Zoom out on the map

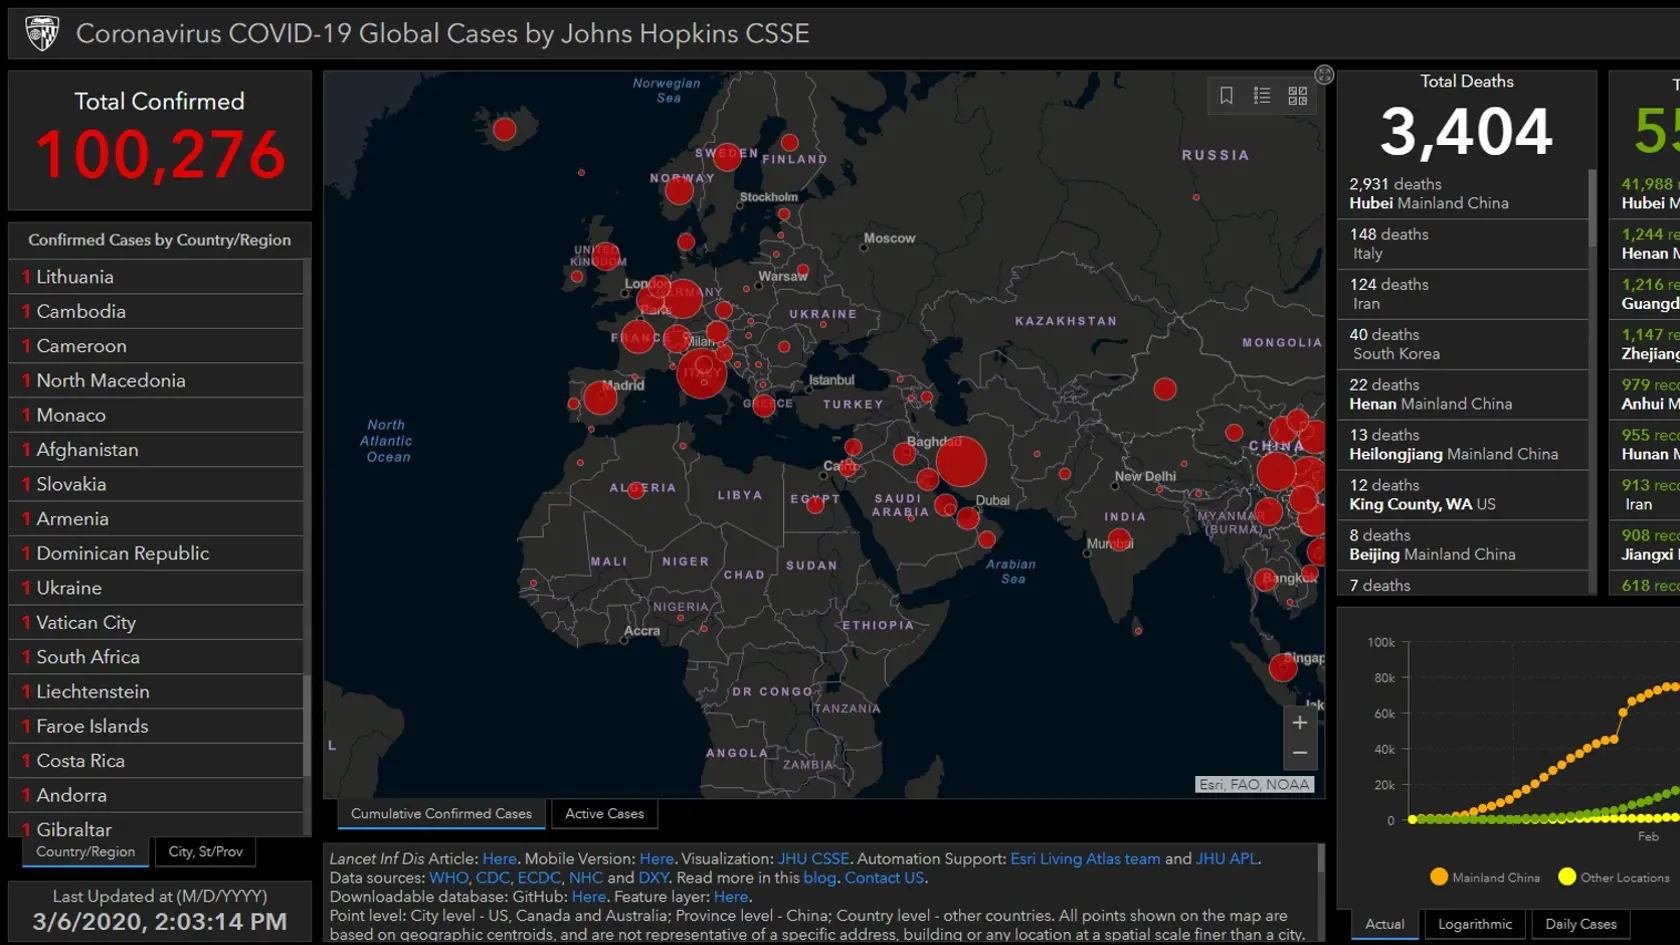click(1300, 753)
